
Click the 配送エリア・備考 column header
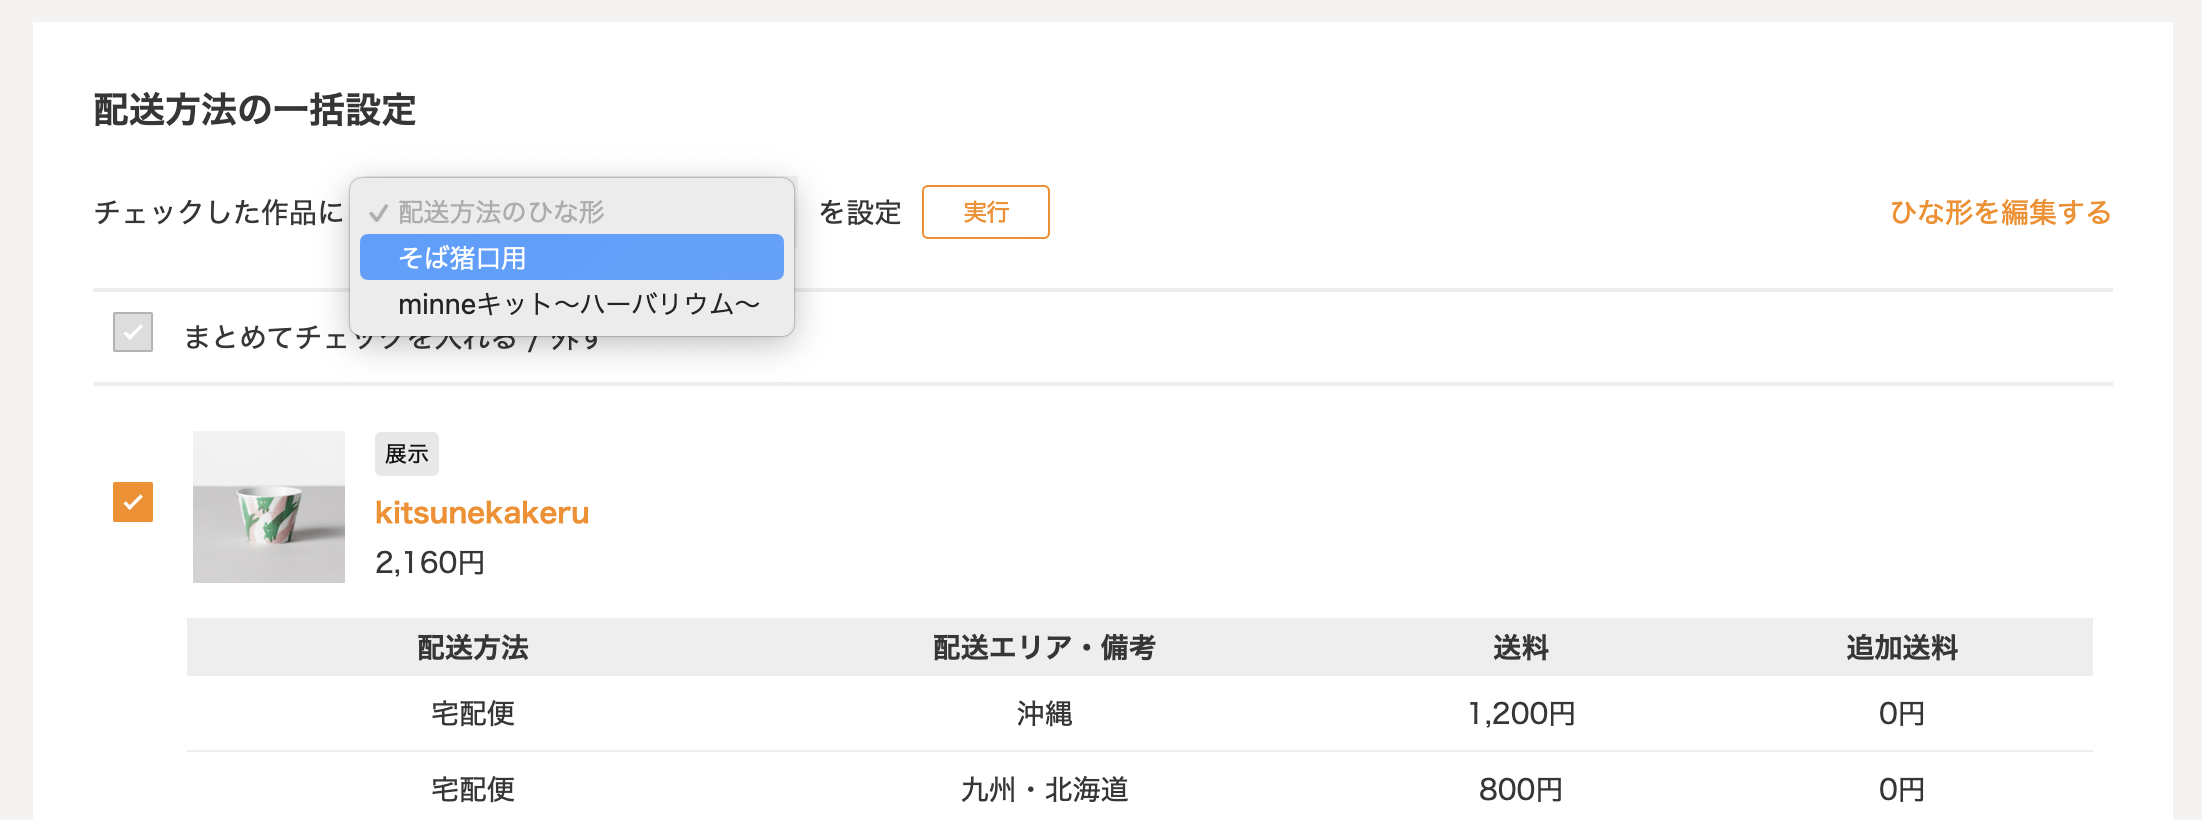pos(1044,648)
